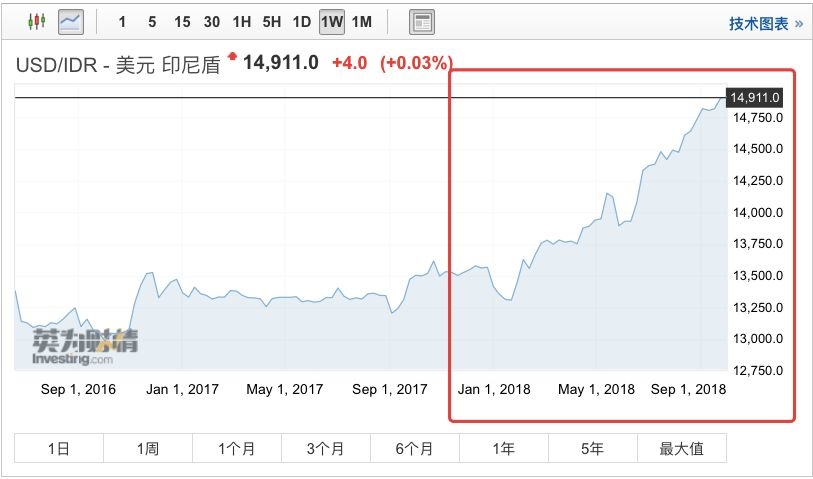
Task: Click the 14,911.0 current price marker
Action: pyautogui.click(x=755, y=97)
